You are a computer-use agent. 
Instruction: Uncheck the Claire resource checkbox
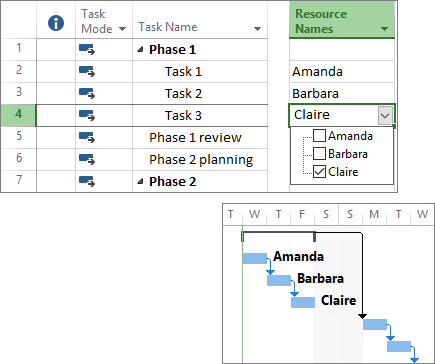(319, 172)
